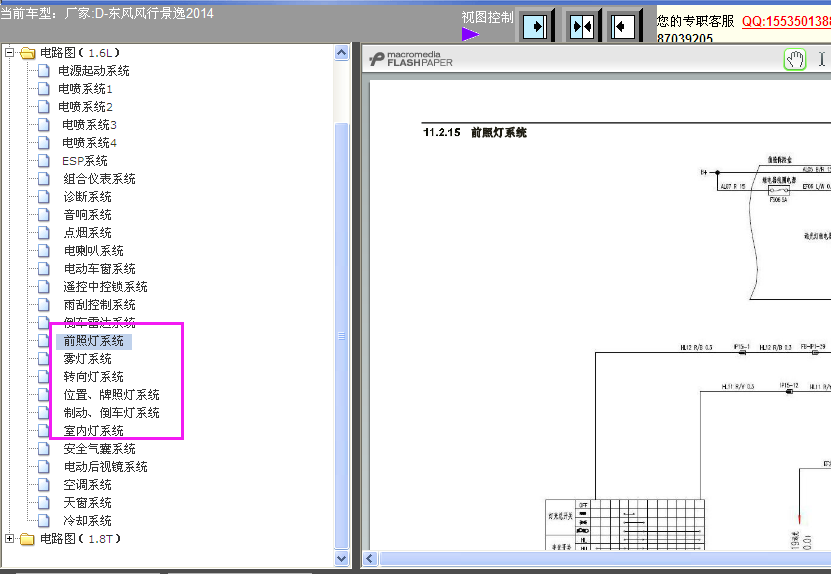Select the 前照灯系统 tree entry
831x574 pixels.
(x=94, y=341)
